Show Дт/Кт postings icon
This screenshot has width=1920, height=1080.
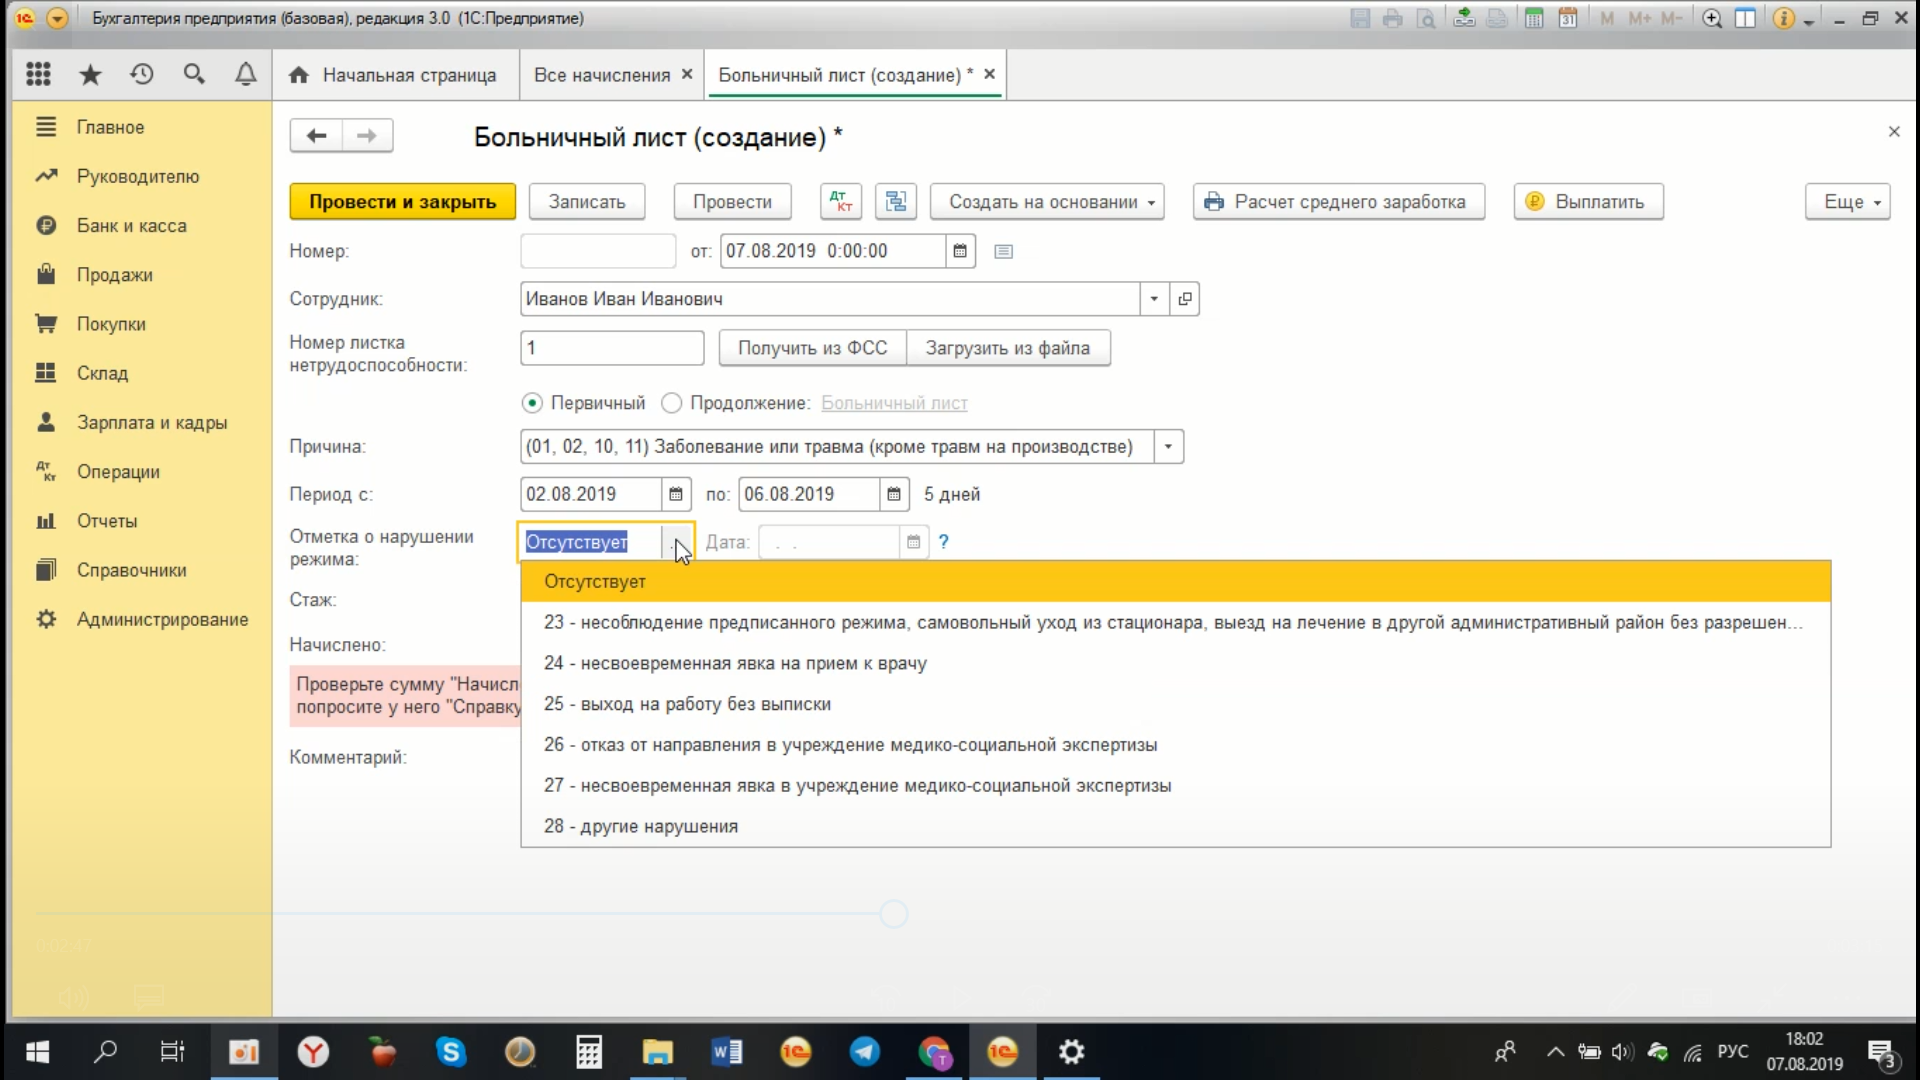(x=841, y=202)
